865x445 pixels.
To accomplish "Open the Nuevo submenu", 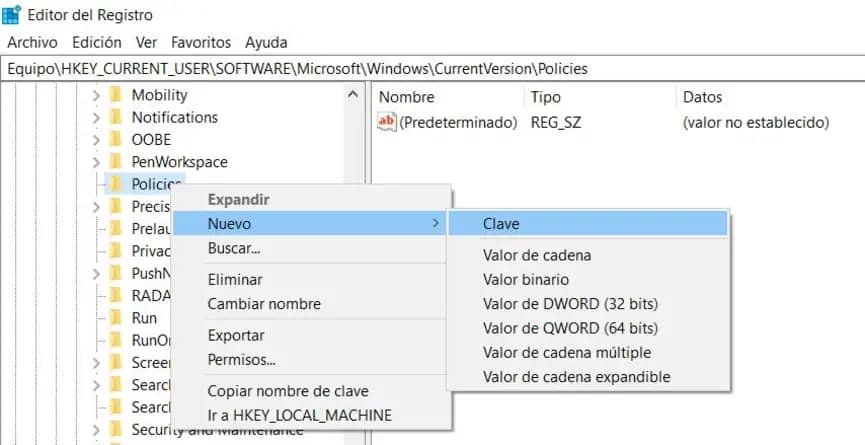I will (x=311, y=223).
